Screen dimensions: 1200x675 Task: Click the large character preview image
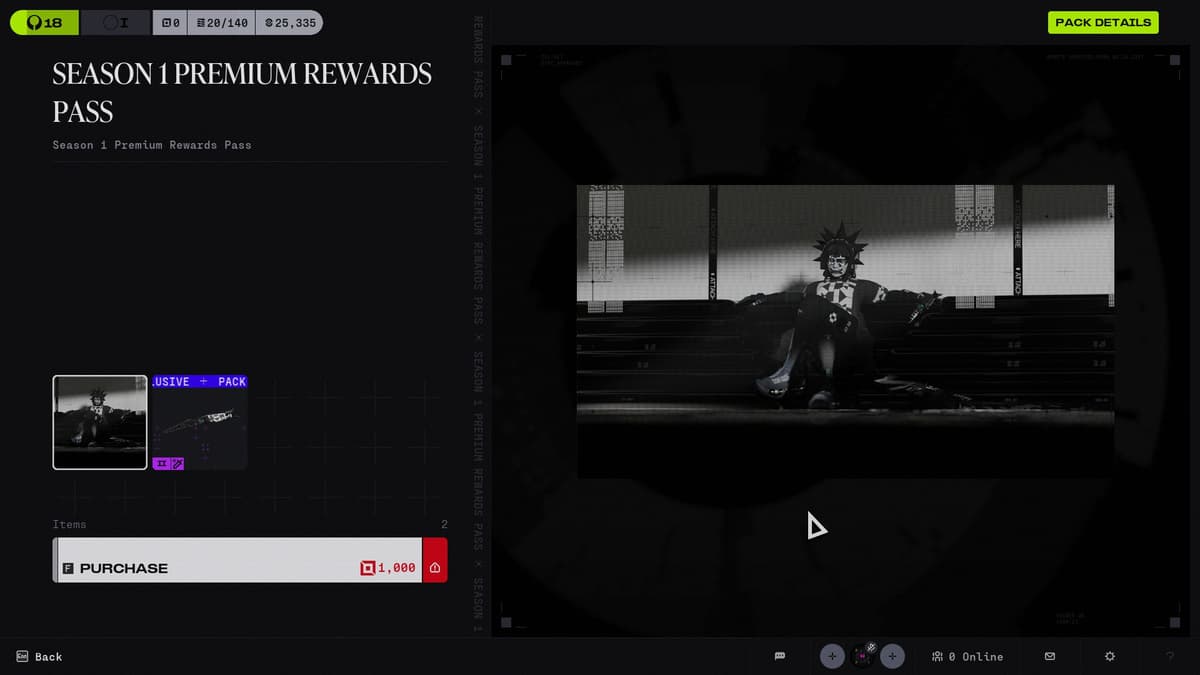tap(845, 331)
